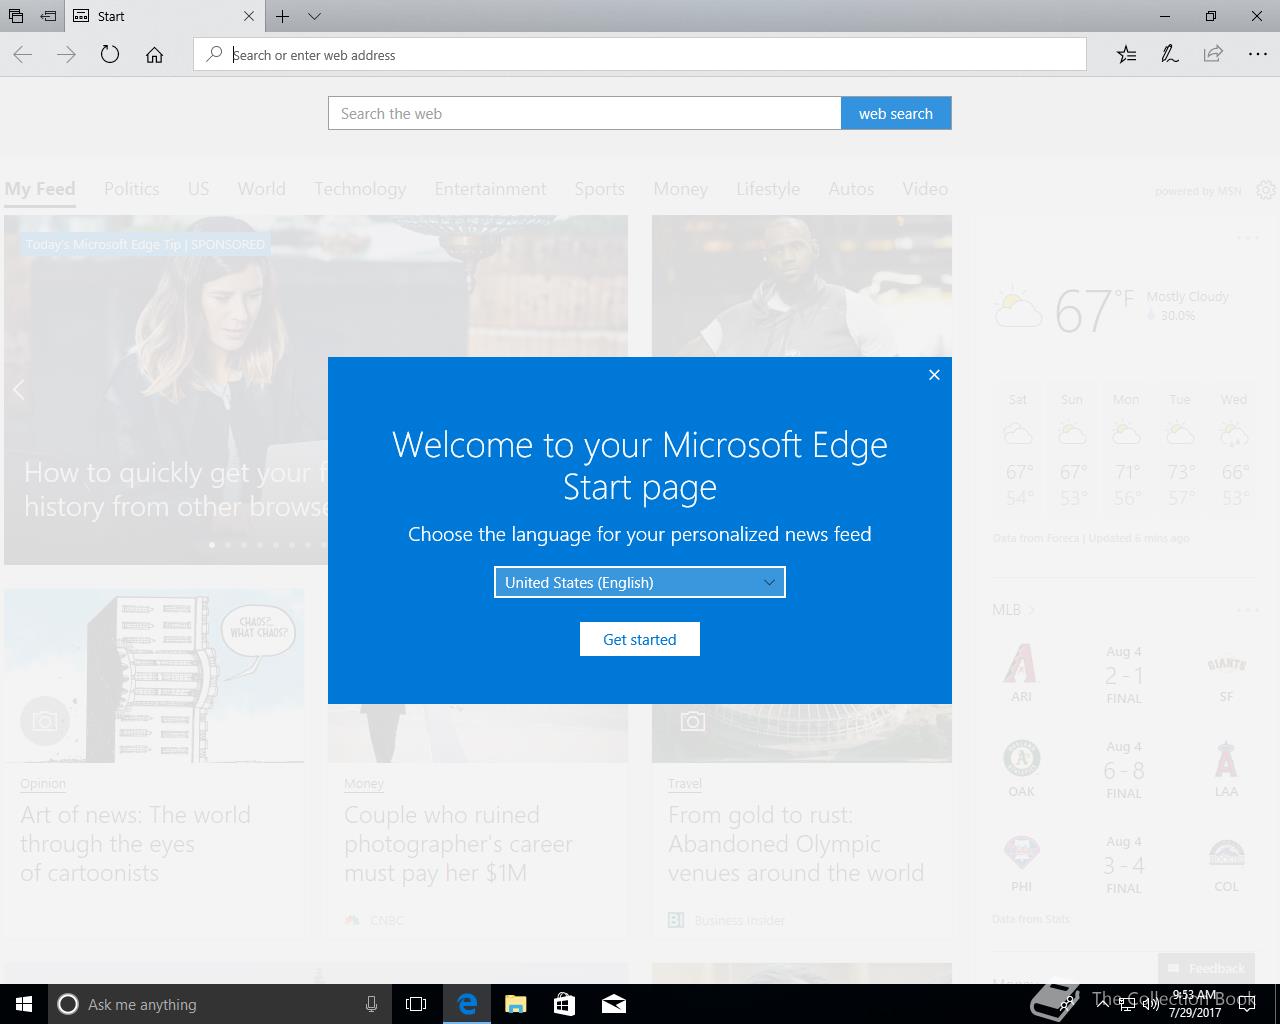
Task: Click the Forward navigation arrow
Action: point(67,55)
